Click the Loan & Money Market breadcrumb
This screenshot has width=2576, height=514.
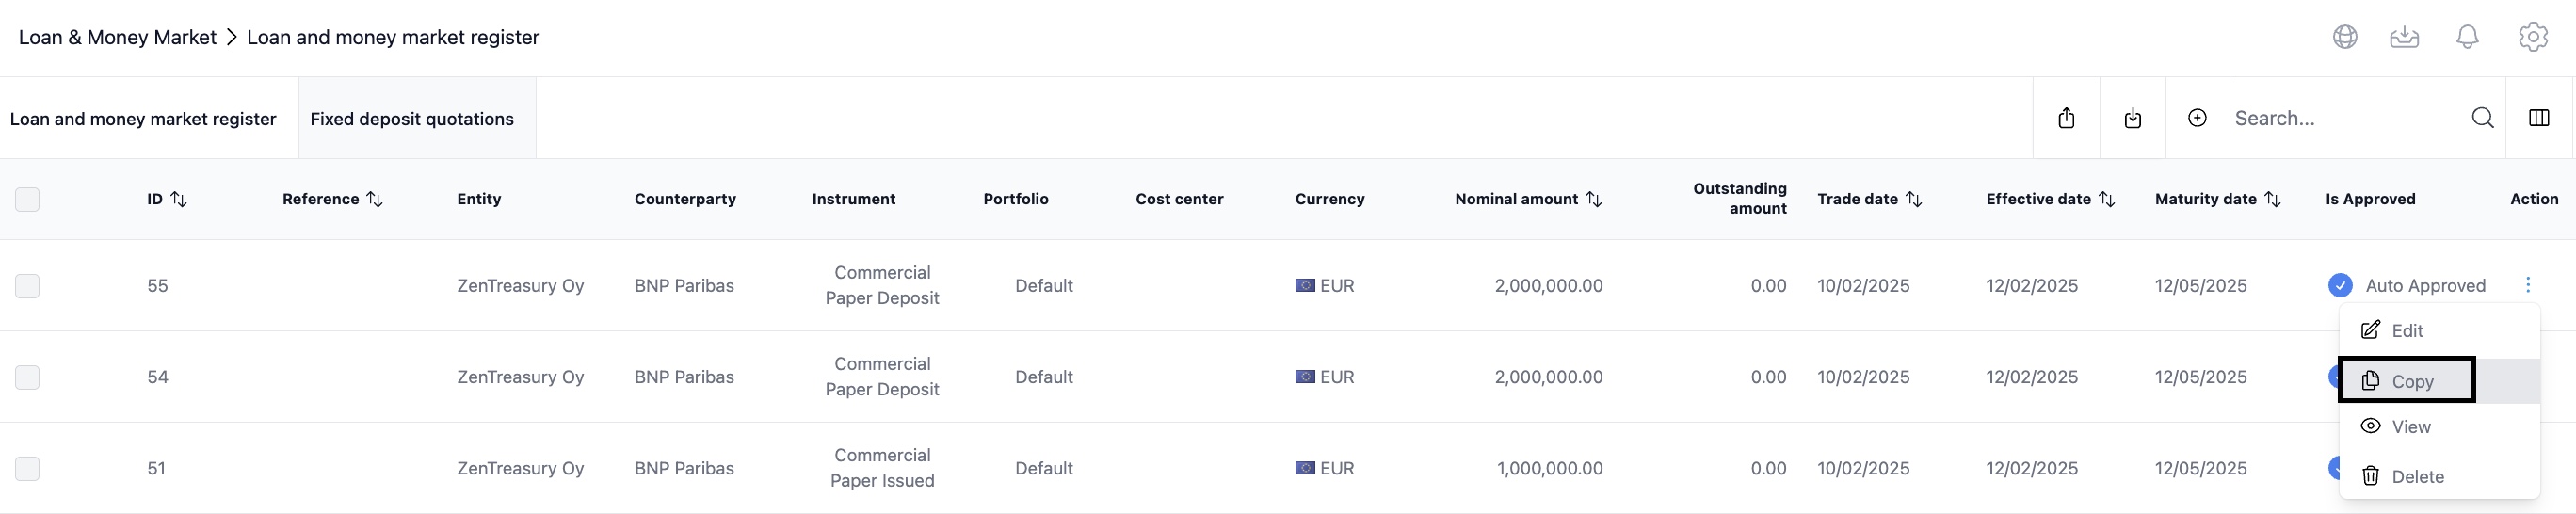117,37
